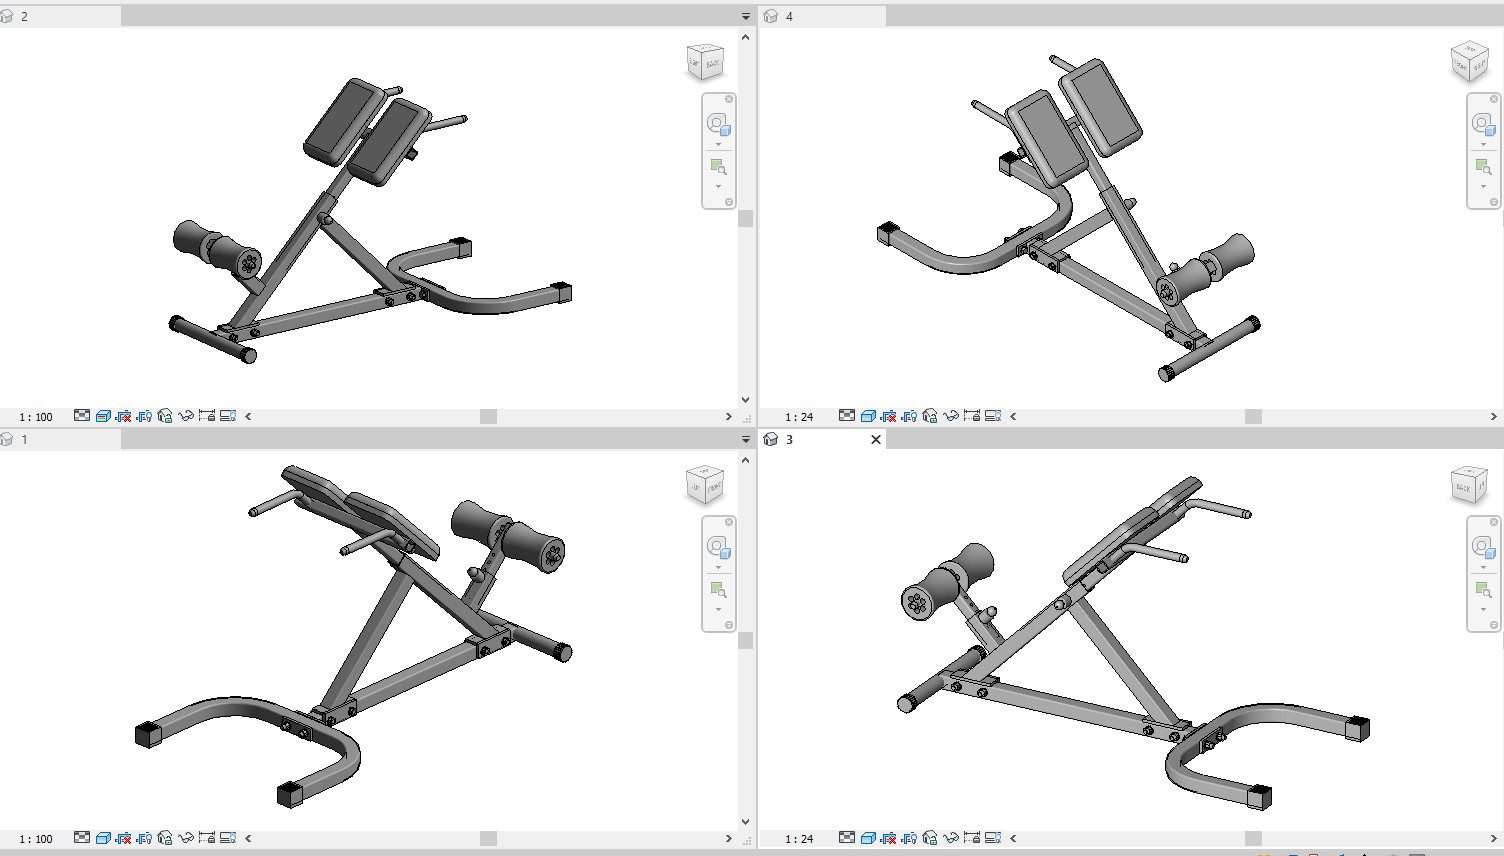This screenshot has height=856, width=1504.
Task: Click the Zoom region tool in view 4
Action: 1483,167
